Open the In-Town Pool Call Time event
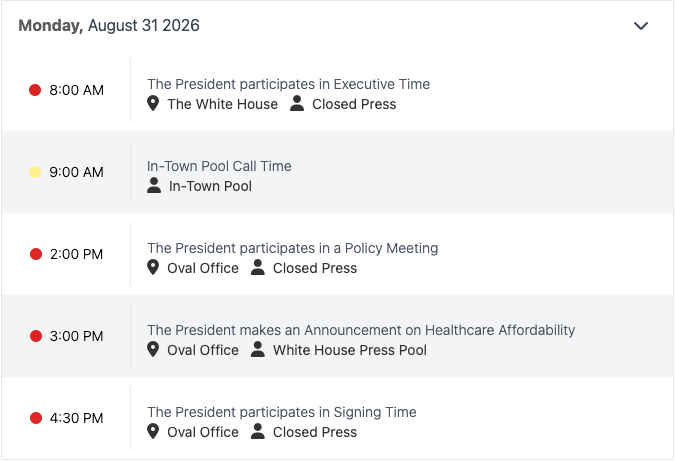This screenshot has width=675, height=461. (x=219, y=166)
